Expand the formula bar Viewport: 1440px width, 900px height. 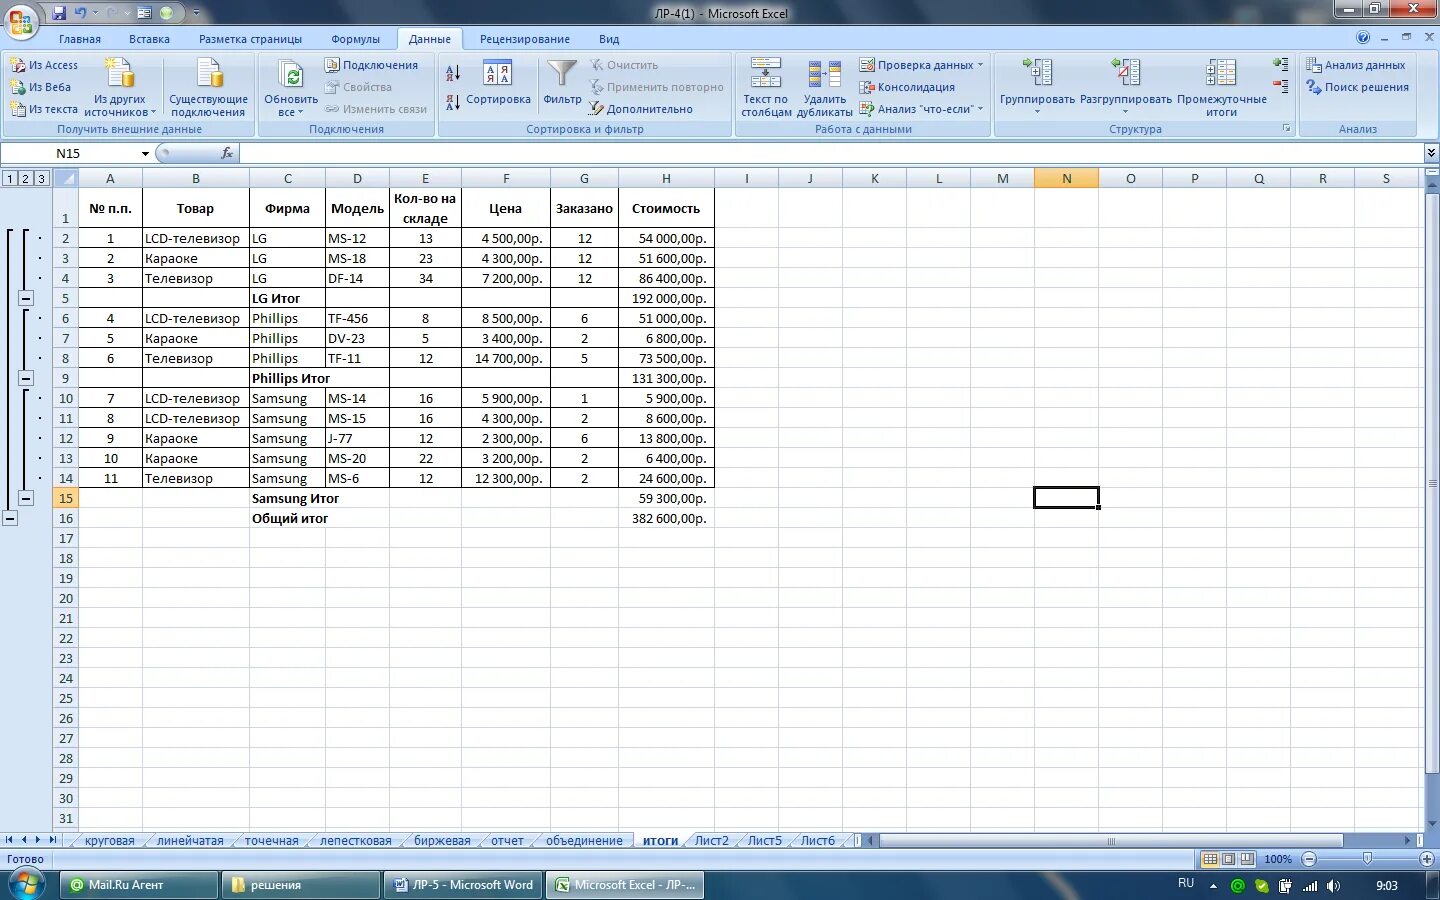pyautogui.click(x=1431, y=153)
